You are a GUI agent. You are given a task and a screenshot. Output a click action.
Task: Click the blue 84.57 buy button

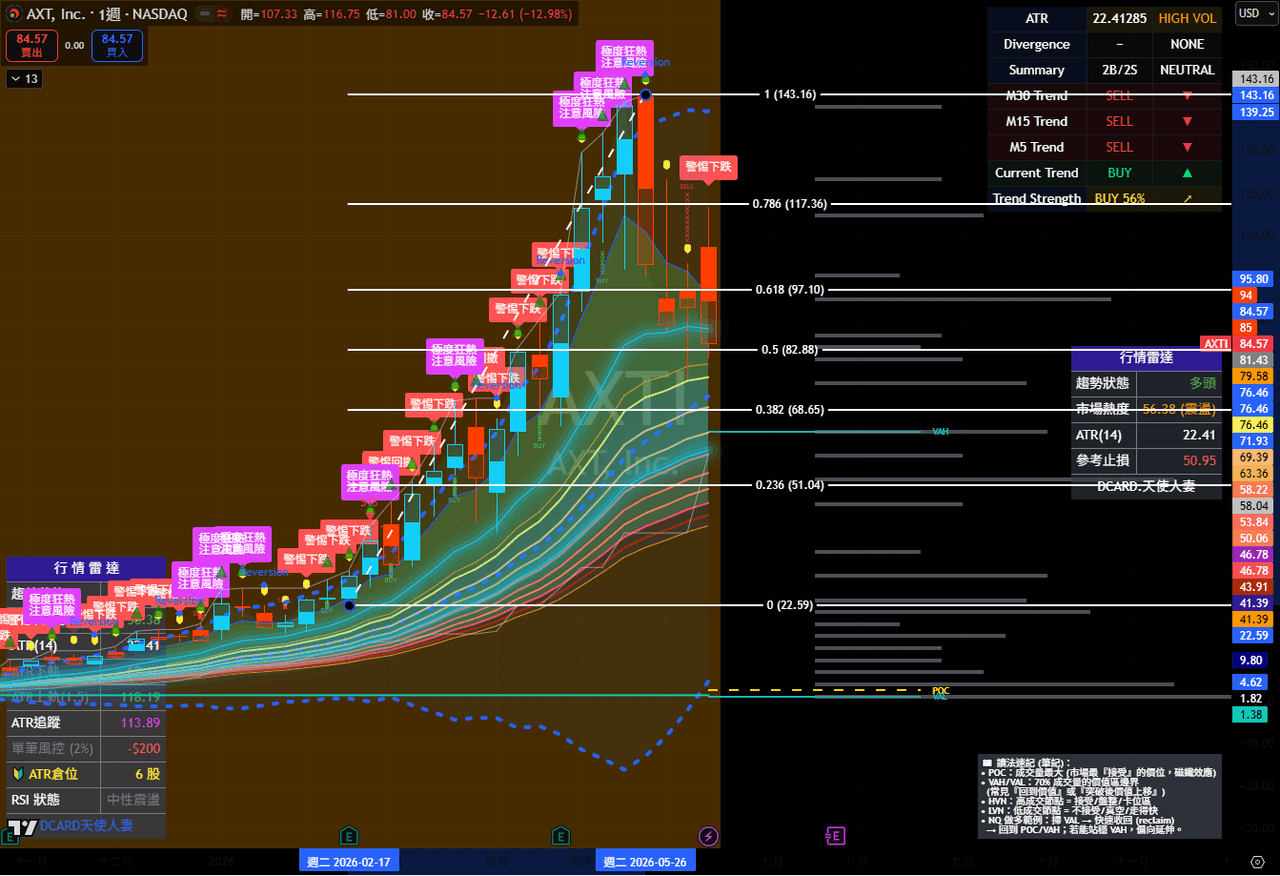(x=117, y=45)
